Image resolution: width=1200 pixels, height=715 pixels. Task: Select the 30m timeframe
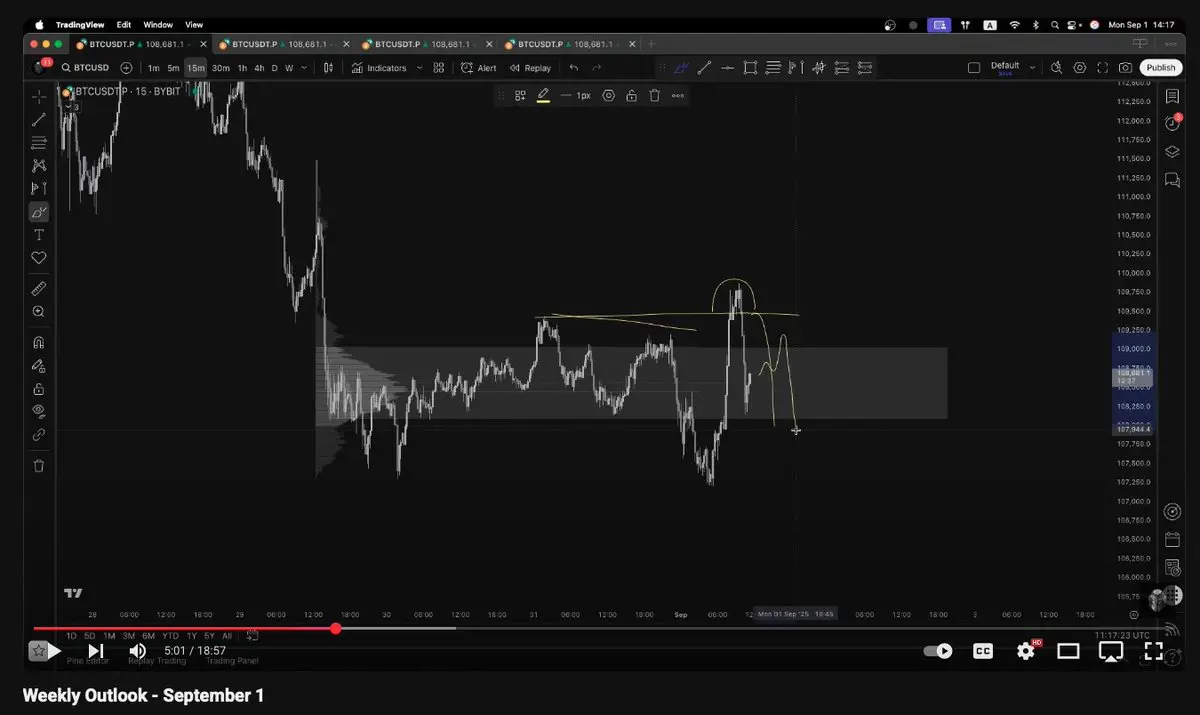click(220, 68)
